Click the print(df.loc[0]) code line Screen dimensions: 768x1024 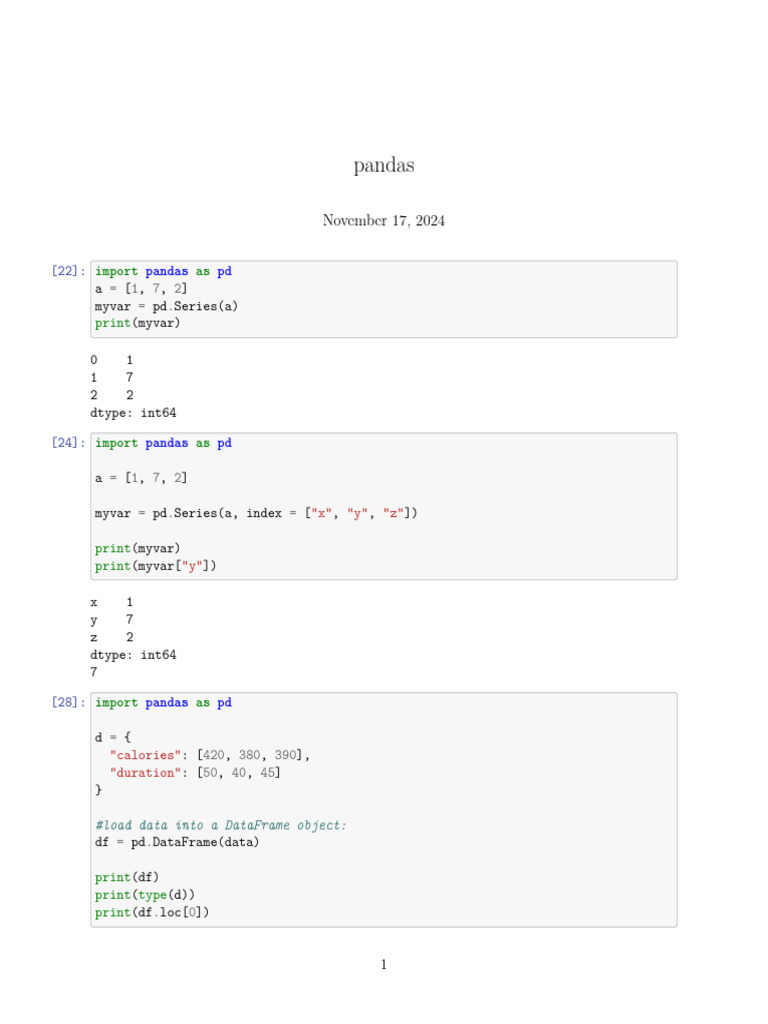pyautogui.click(x=152, y=912)
